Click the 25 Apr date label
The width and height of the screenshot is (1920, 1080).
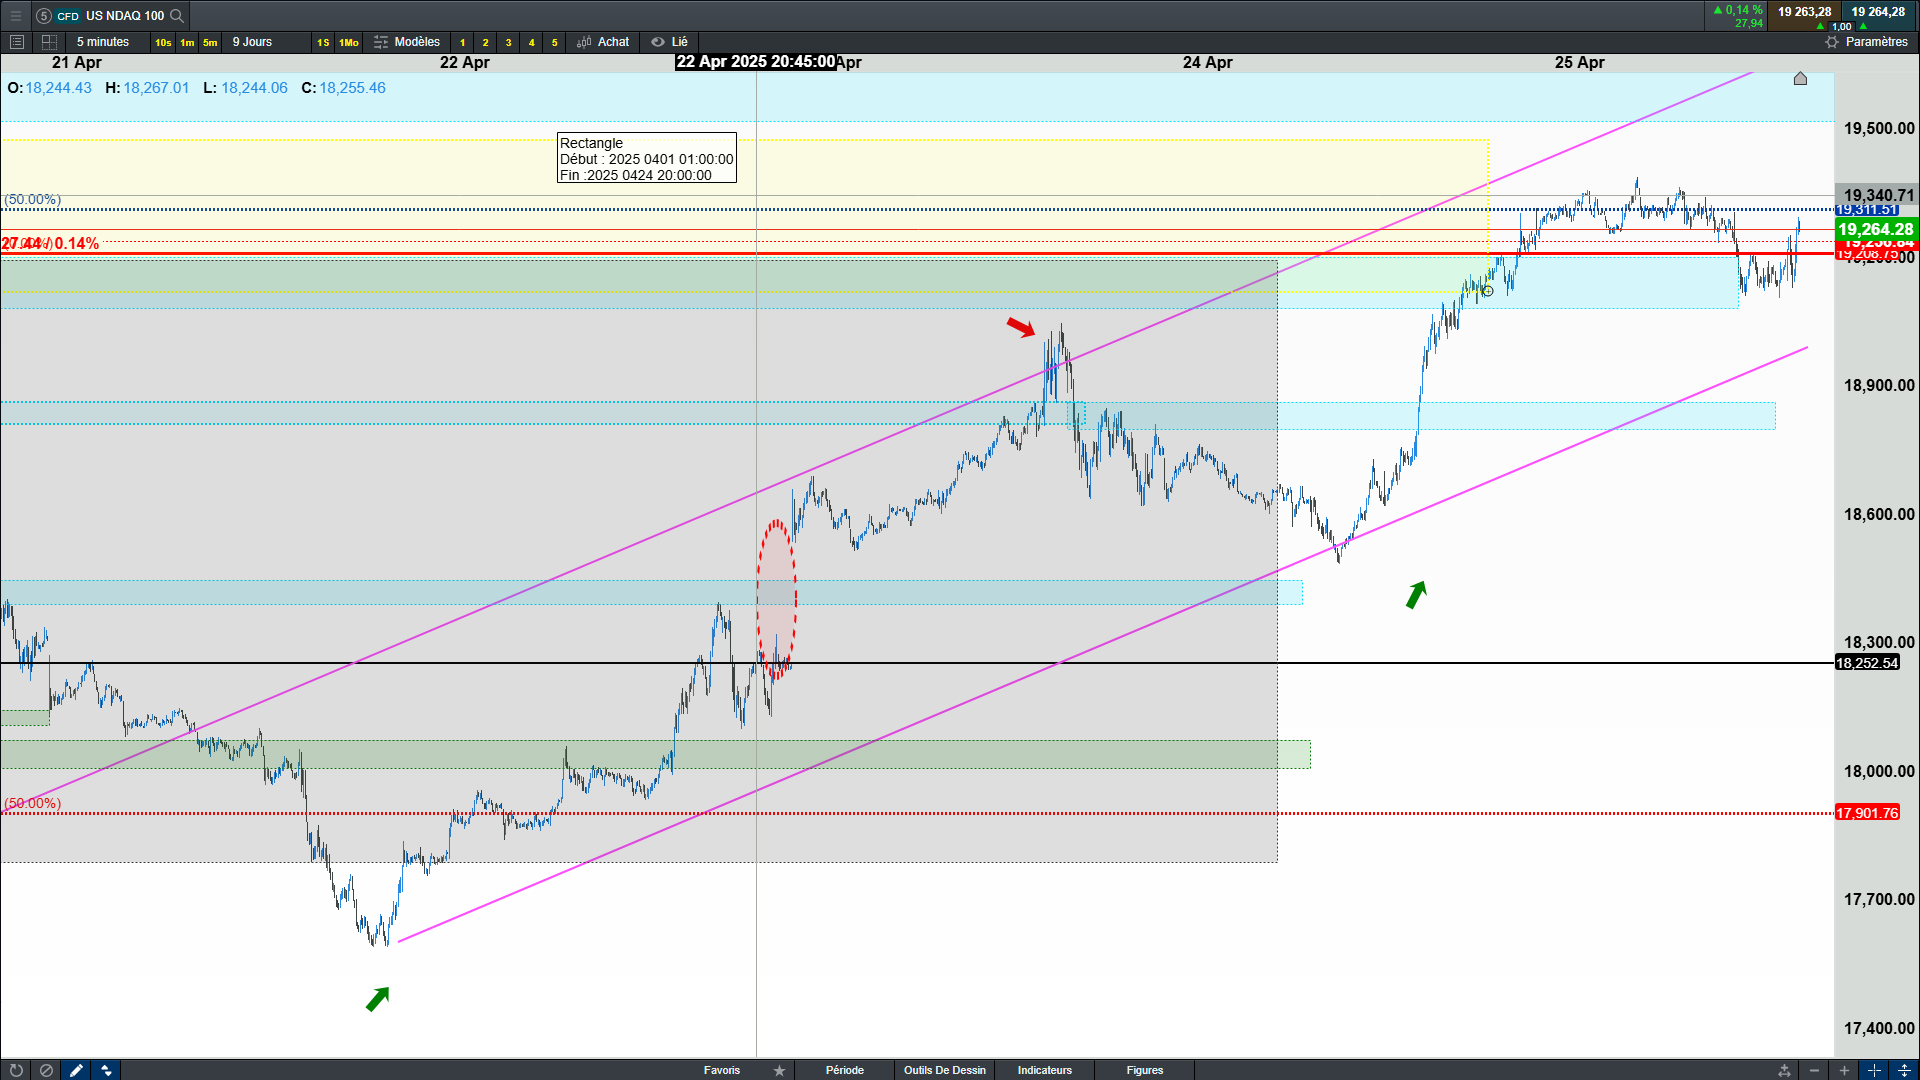coord(1579,62)
